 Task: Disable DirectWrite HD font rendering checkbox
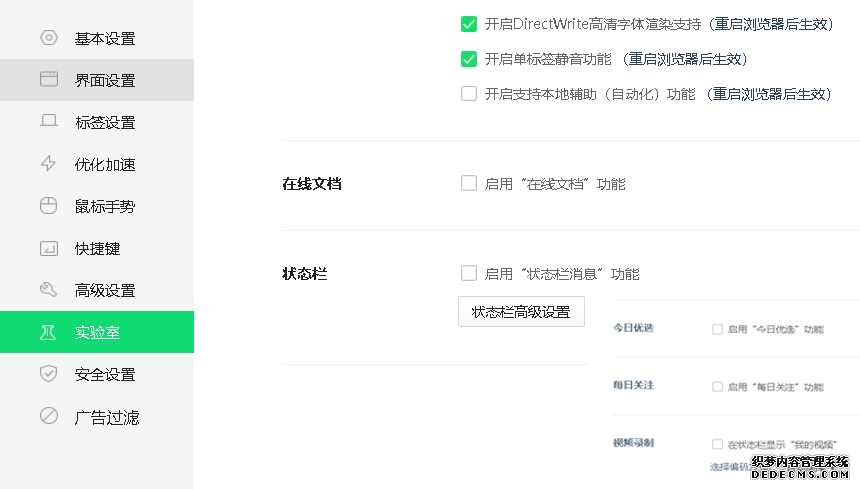469,24
